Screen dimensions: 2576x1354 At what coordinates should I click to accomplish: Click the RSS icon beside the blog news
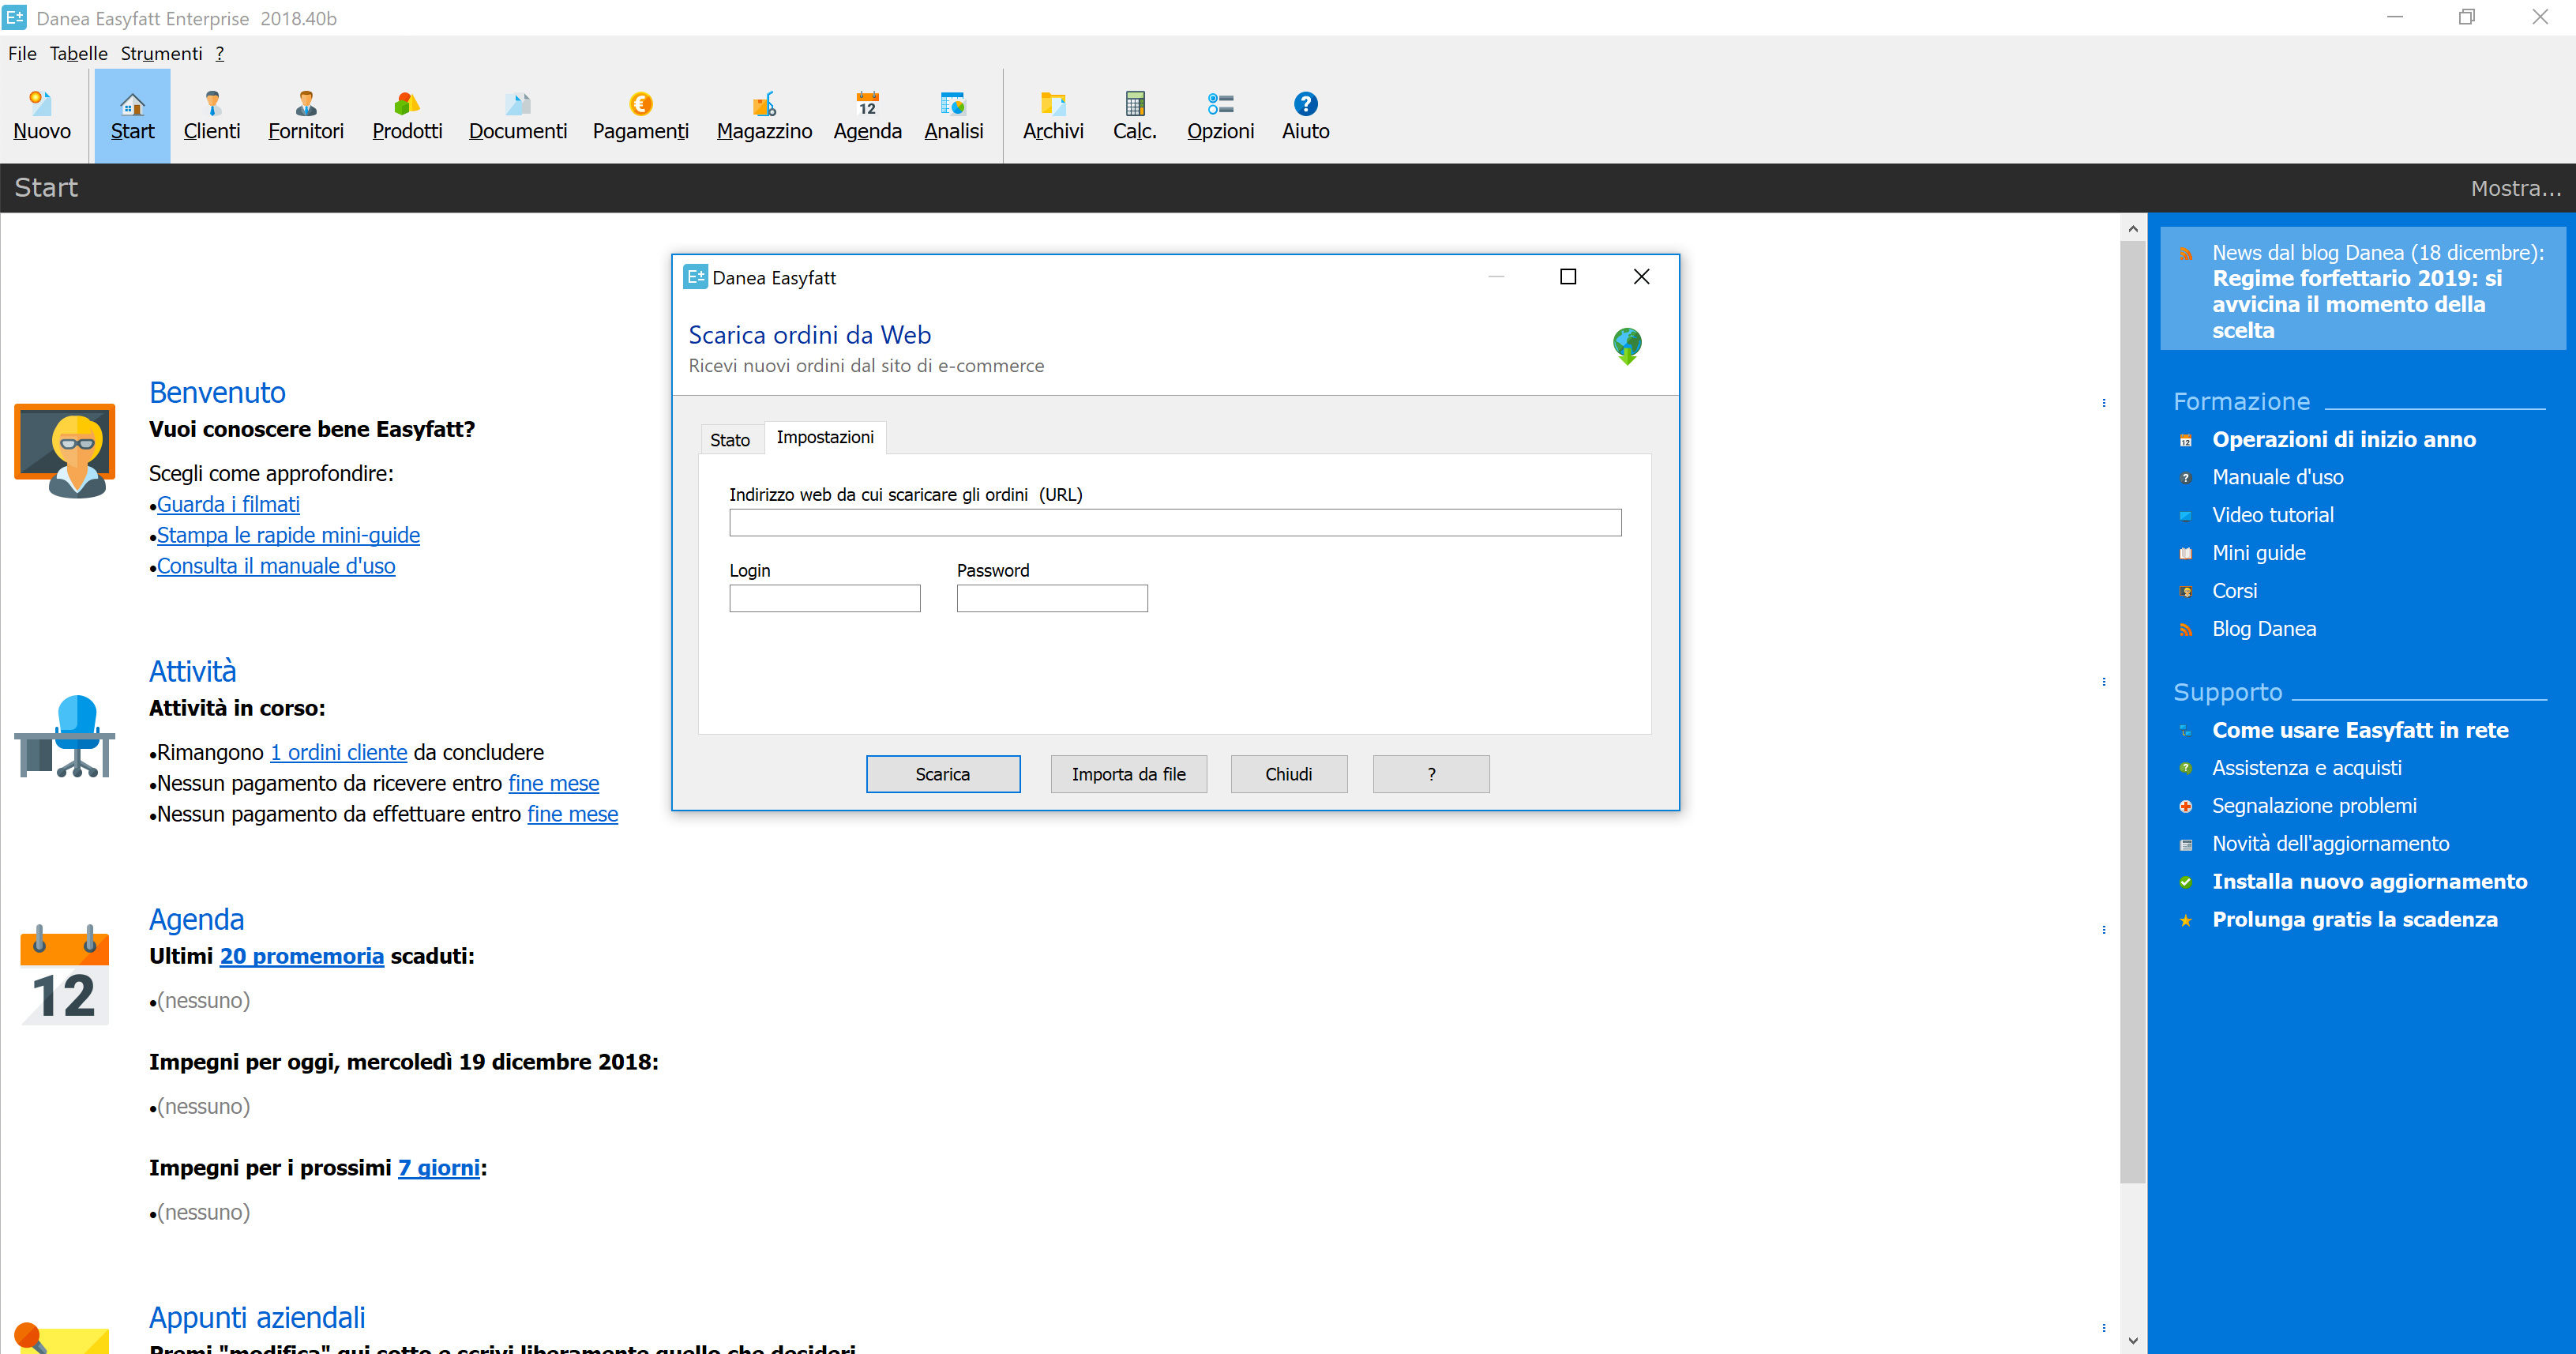tap(2186, 254)
